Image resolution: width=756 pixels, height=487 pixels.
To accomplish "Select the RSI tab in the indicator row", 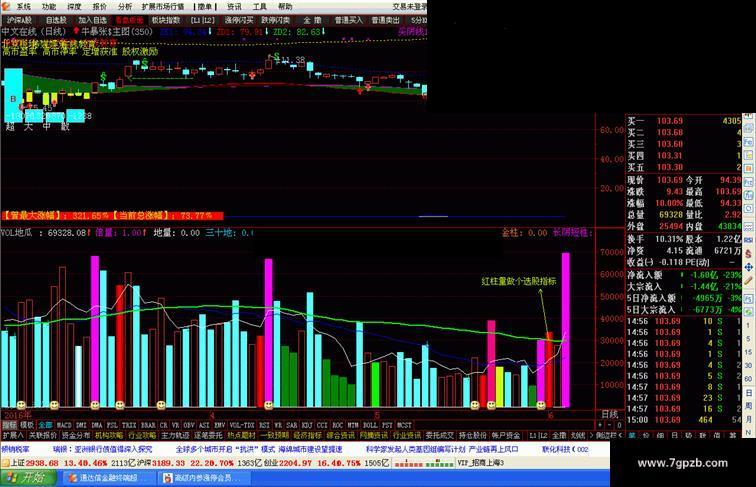I will point(264,425).
